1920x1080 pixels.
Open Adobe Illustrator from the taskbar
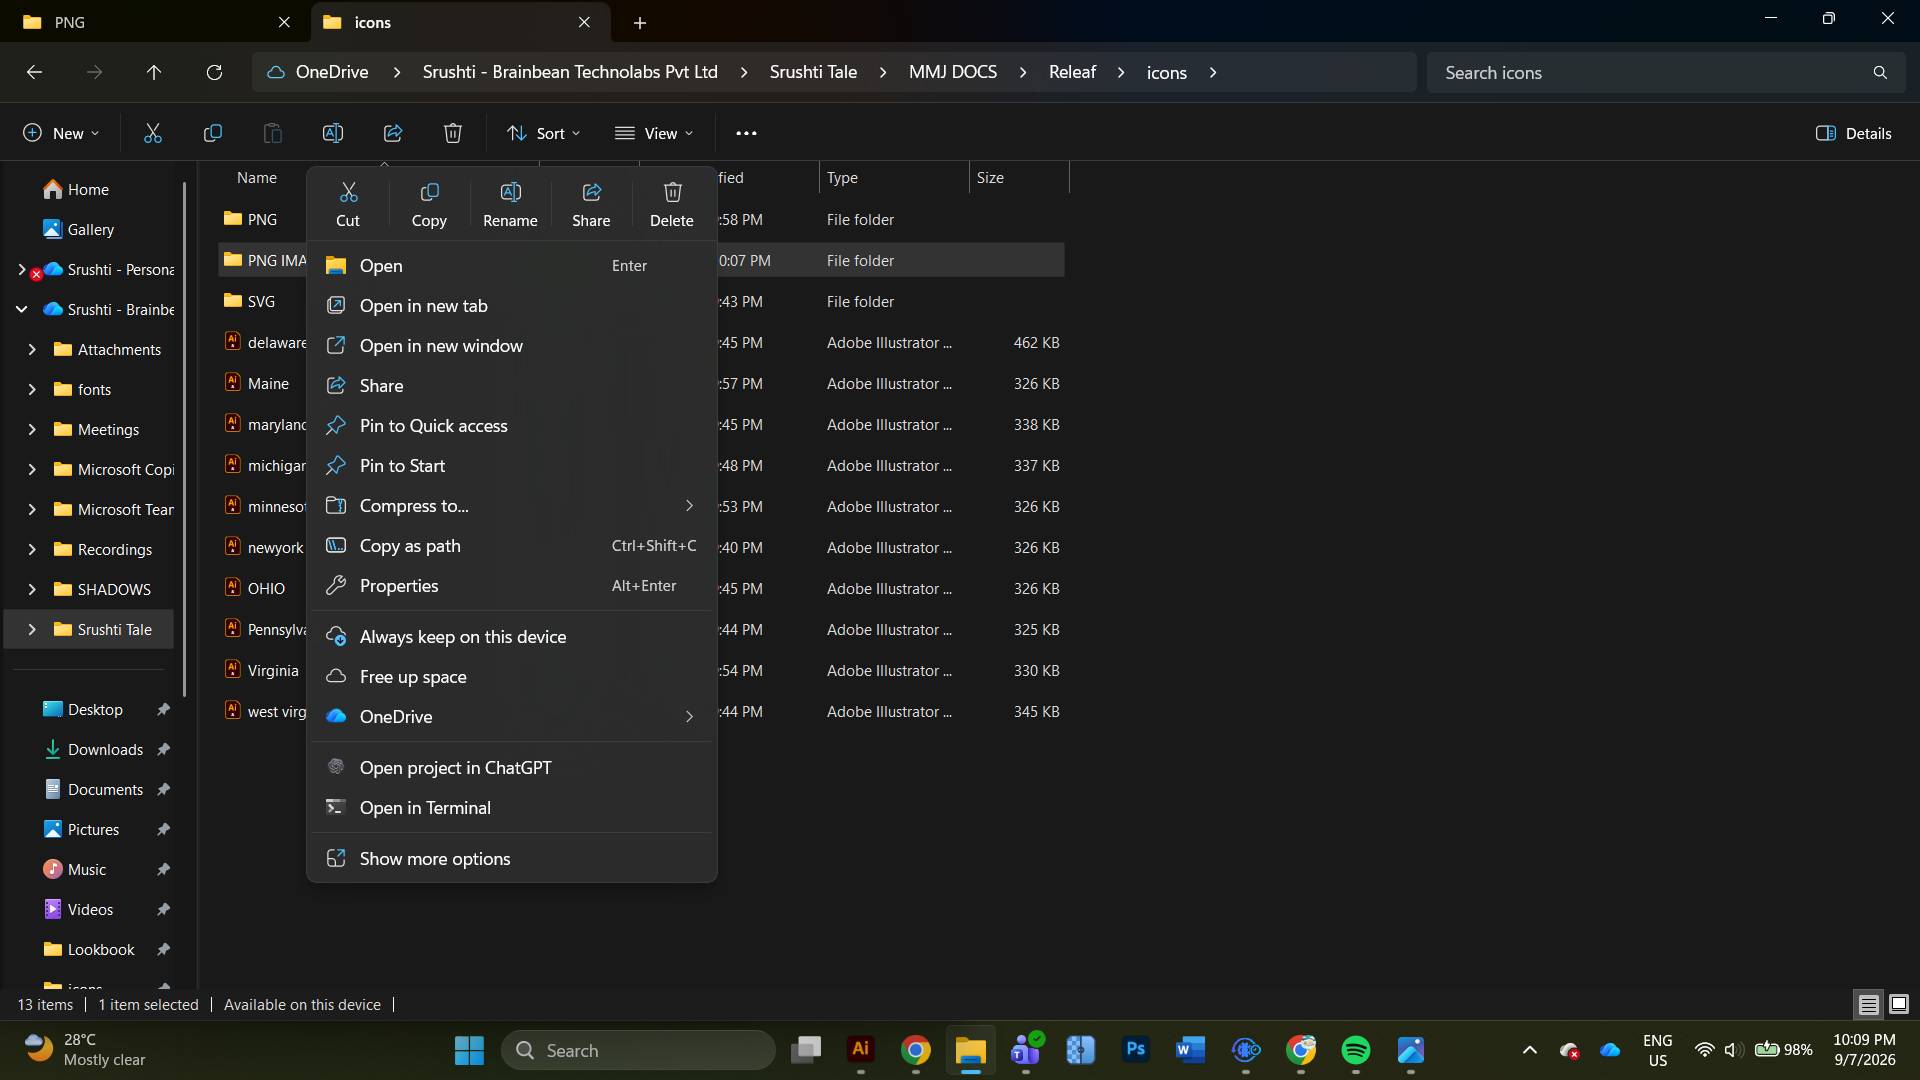point(861,1050)
